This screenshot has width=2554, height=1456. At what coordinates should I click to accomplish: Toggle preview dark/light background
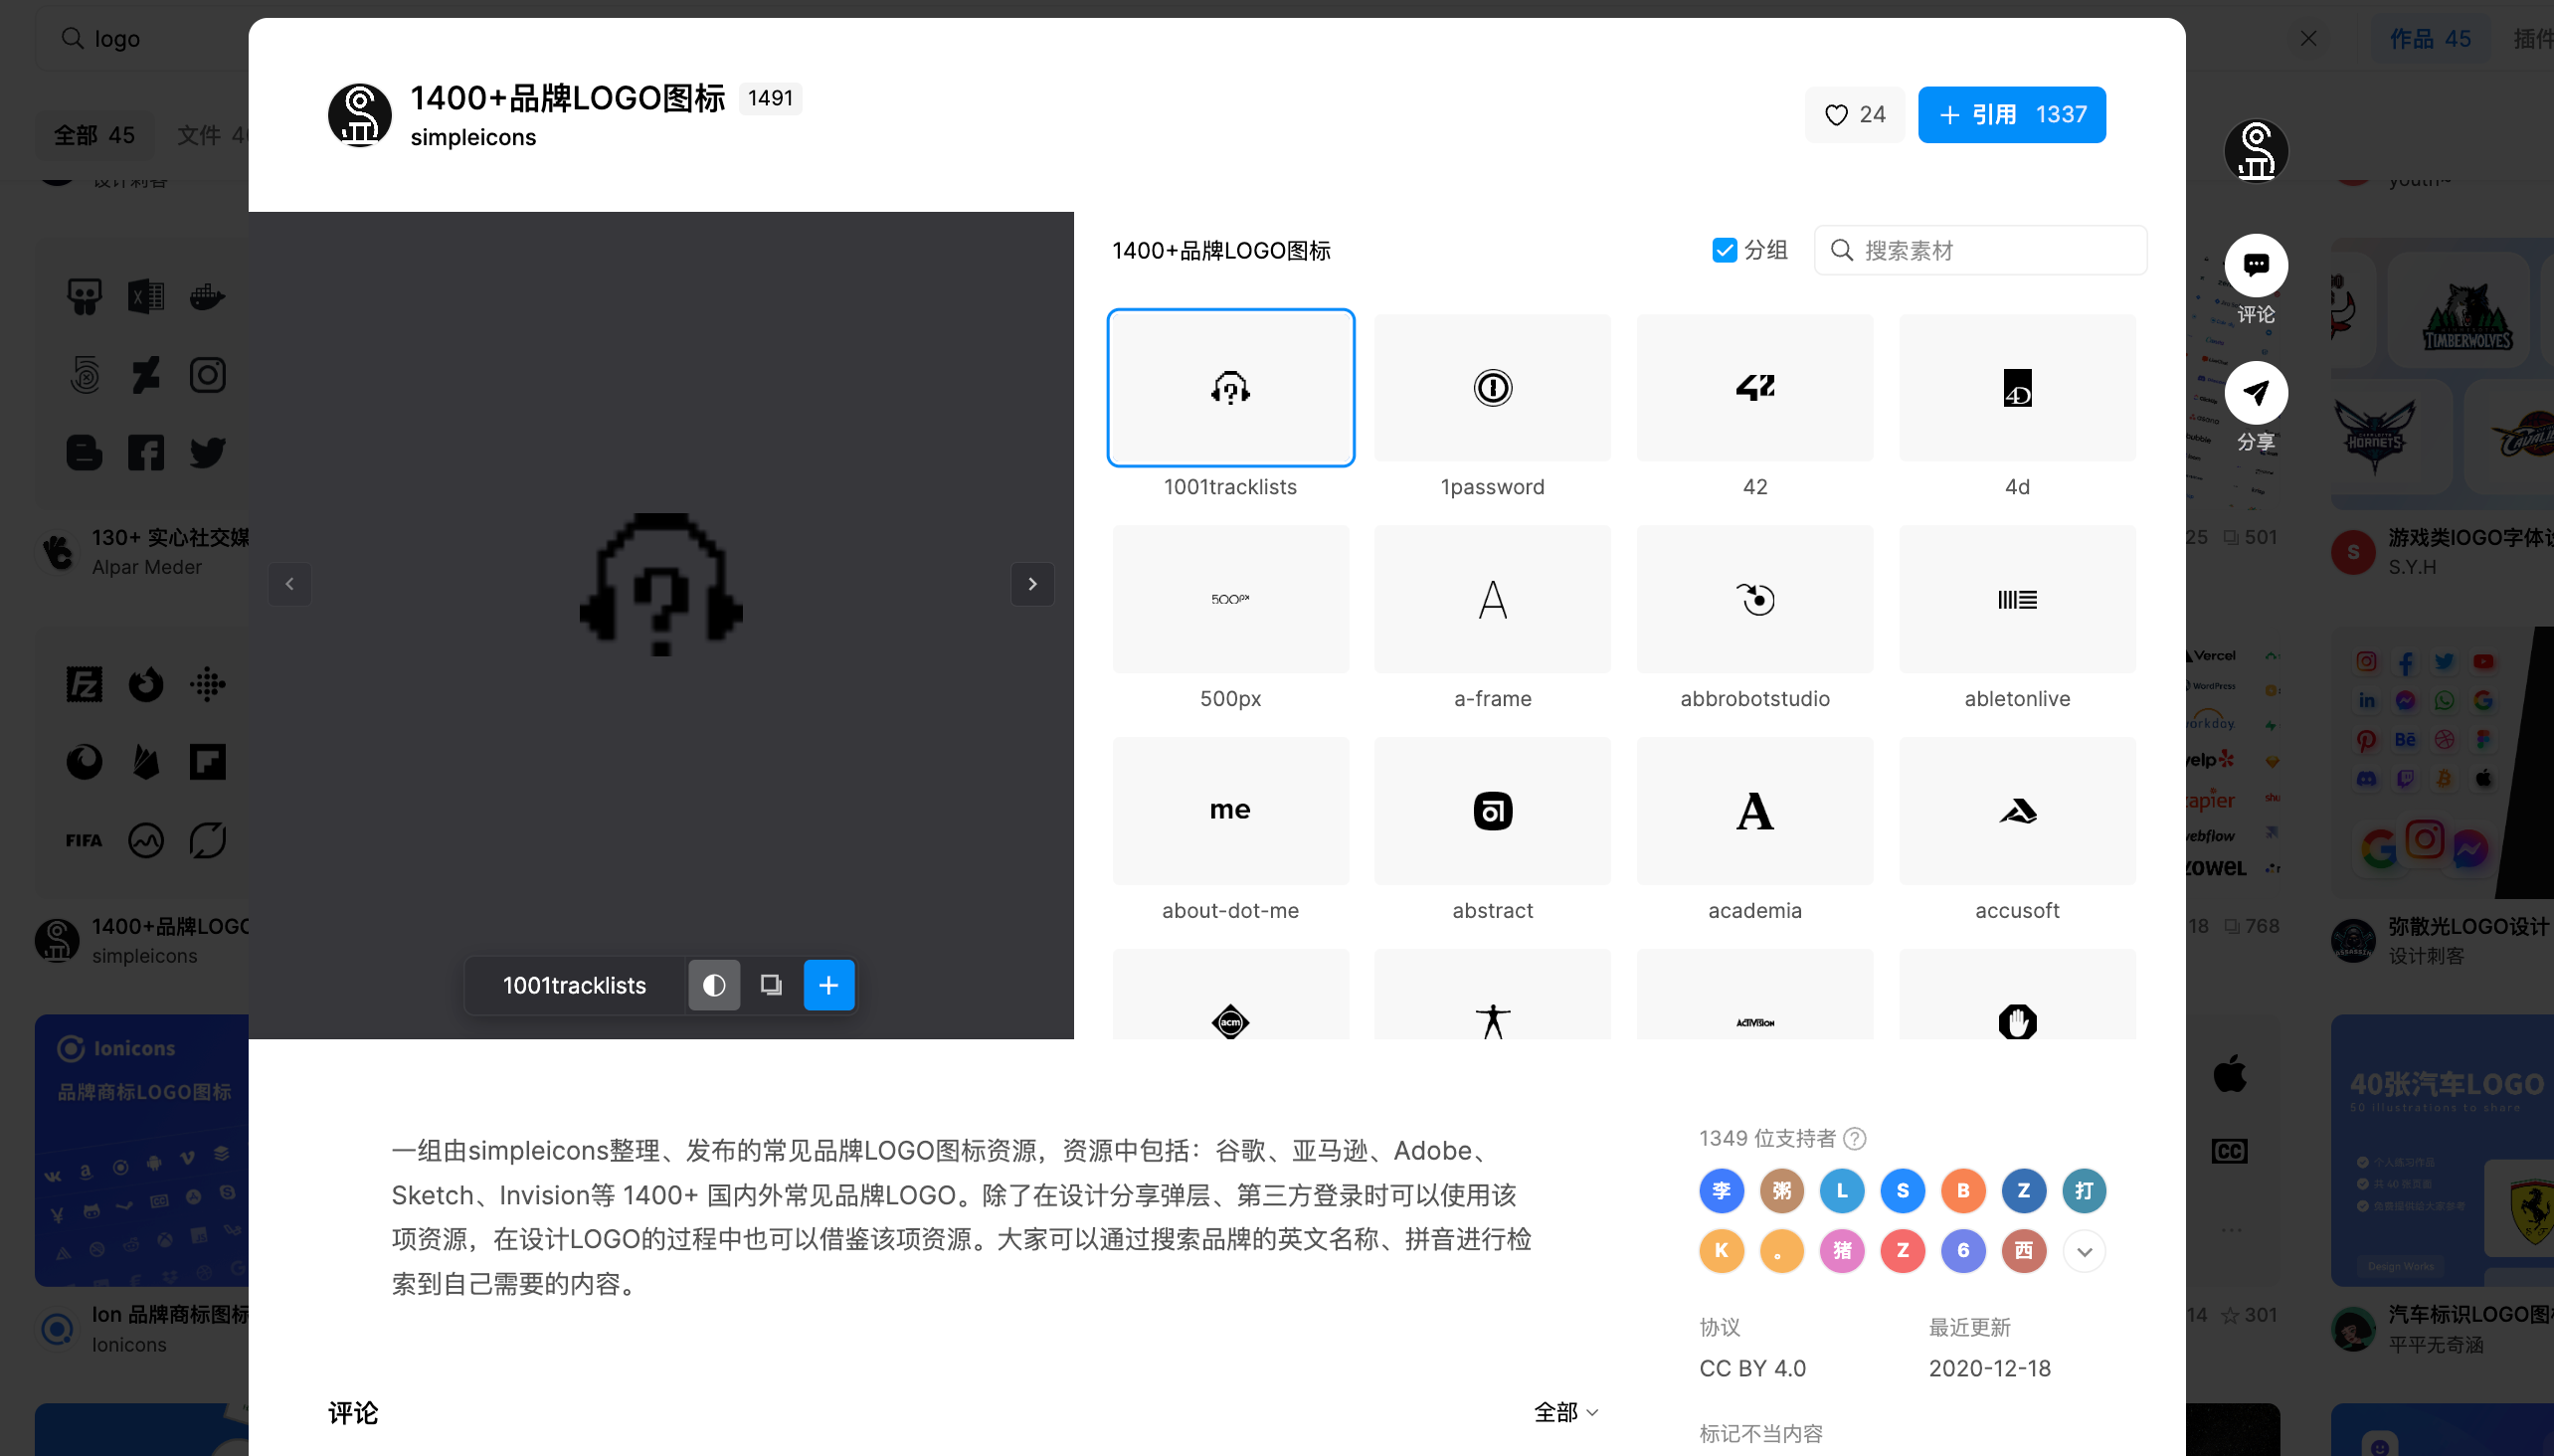[714, 985]
